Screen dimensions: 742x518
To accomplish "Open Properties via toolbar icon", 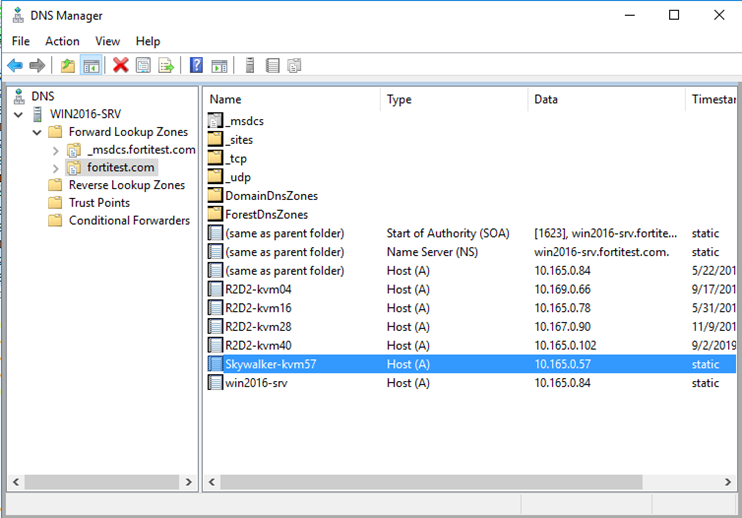I will [144, 66].
